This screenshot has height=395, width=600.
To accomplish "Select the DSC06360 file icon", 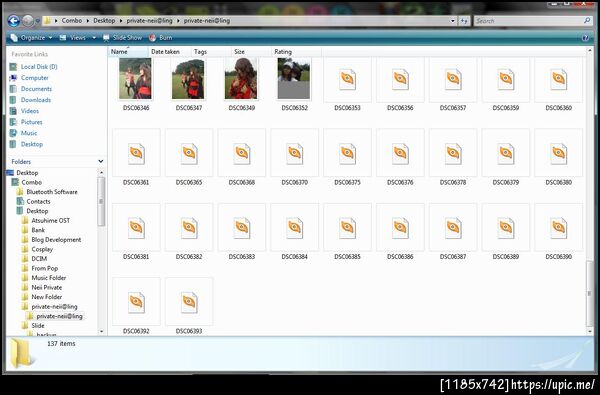I will (559, 80).
